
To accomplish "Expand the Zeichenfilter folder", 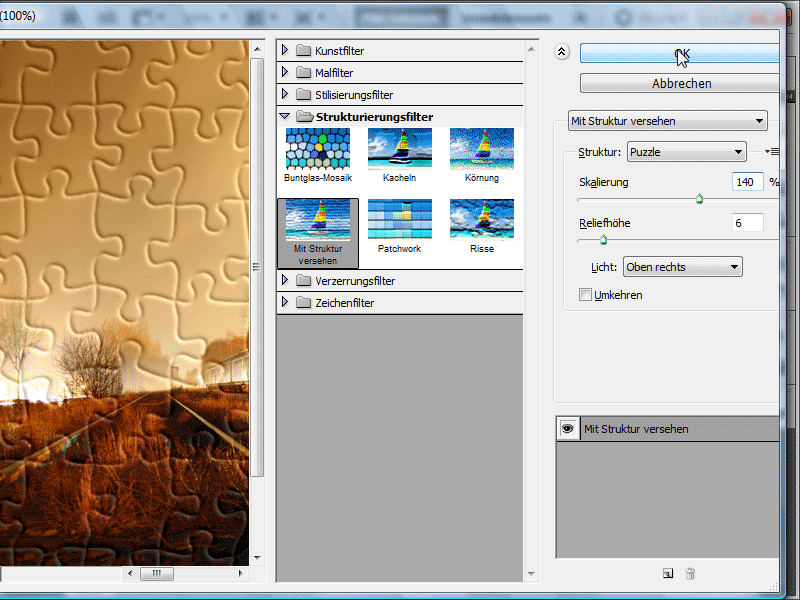I will click(285, 302).
